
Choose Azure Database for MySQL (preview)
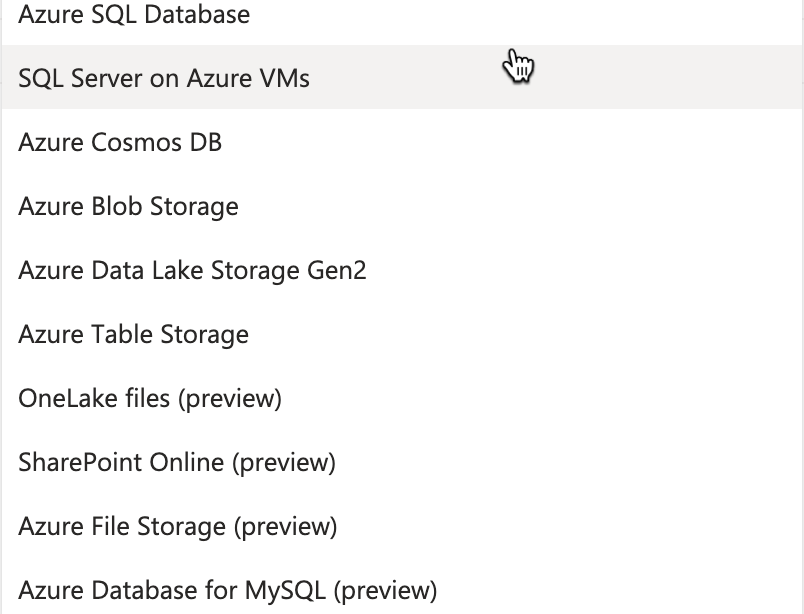point(402,587)
